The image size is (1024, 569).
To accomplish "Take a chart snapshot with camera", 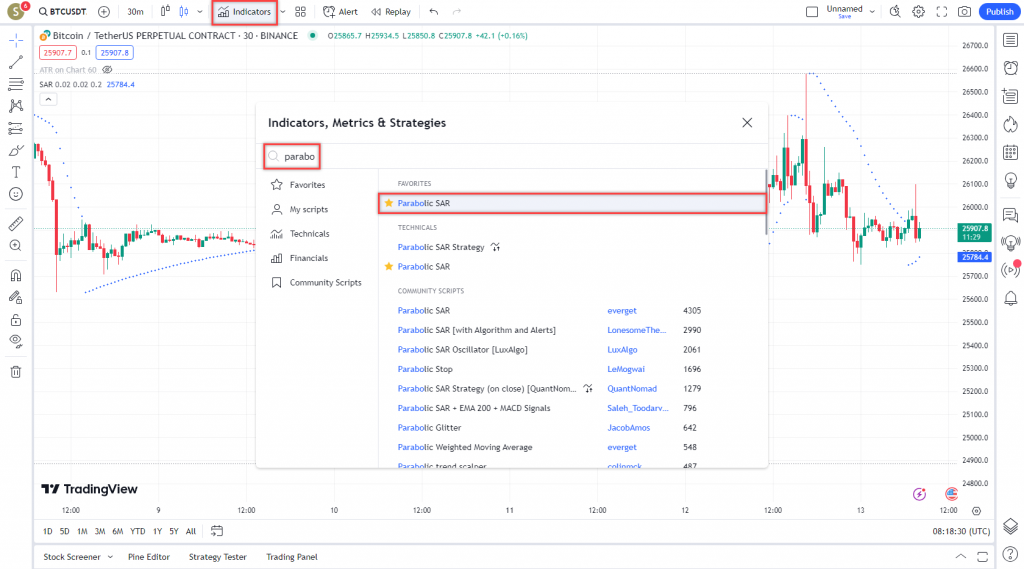I will [x=965, y=12].
